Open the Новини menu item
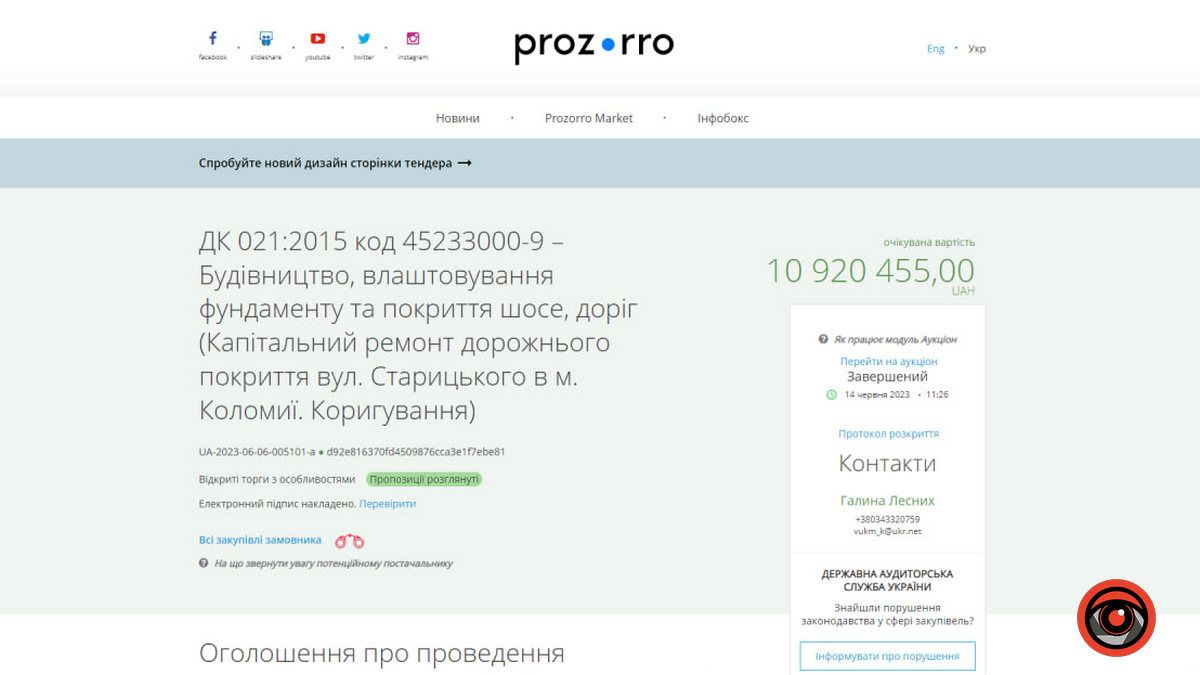This screenshot has width=1200, height=675. click(458, 118)
